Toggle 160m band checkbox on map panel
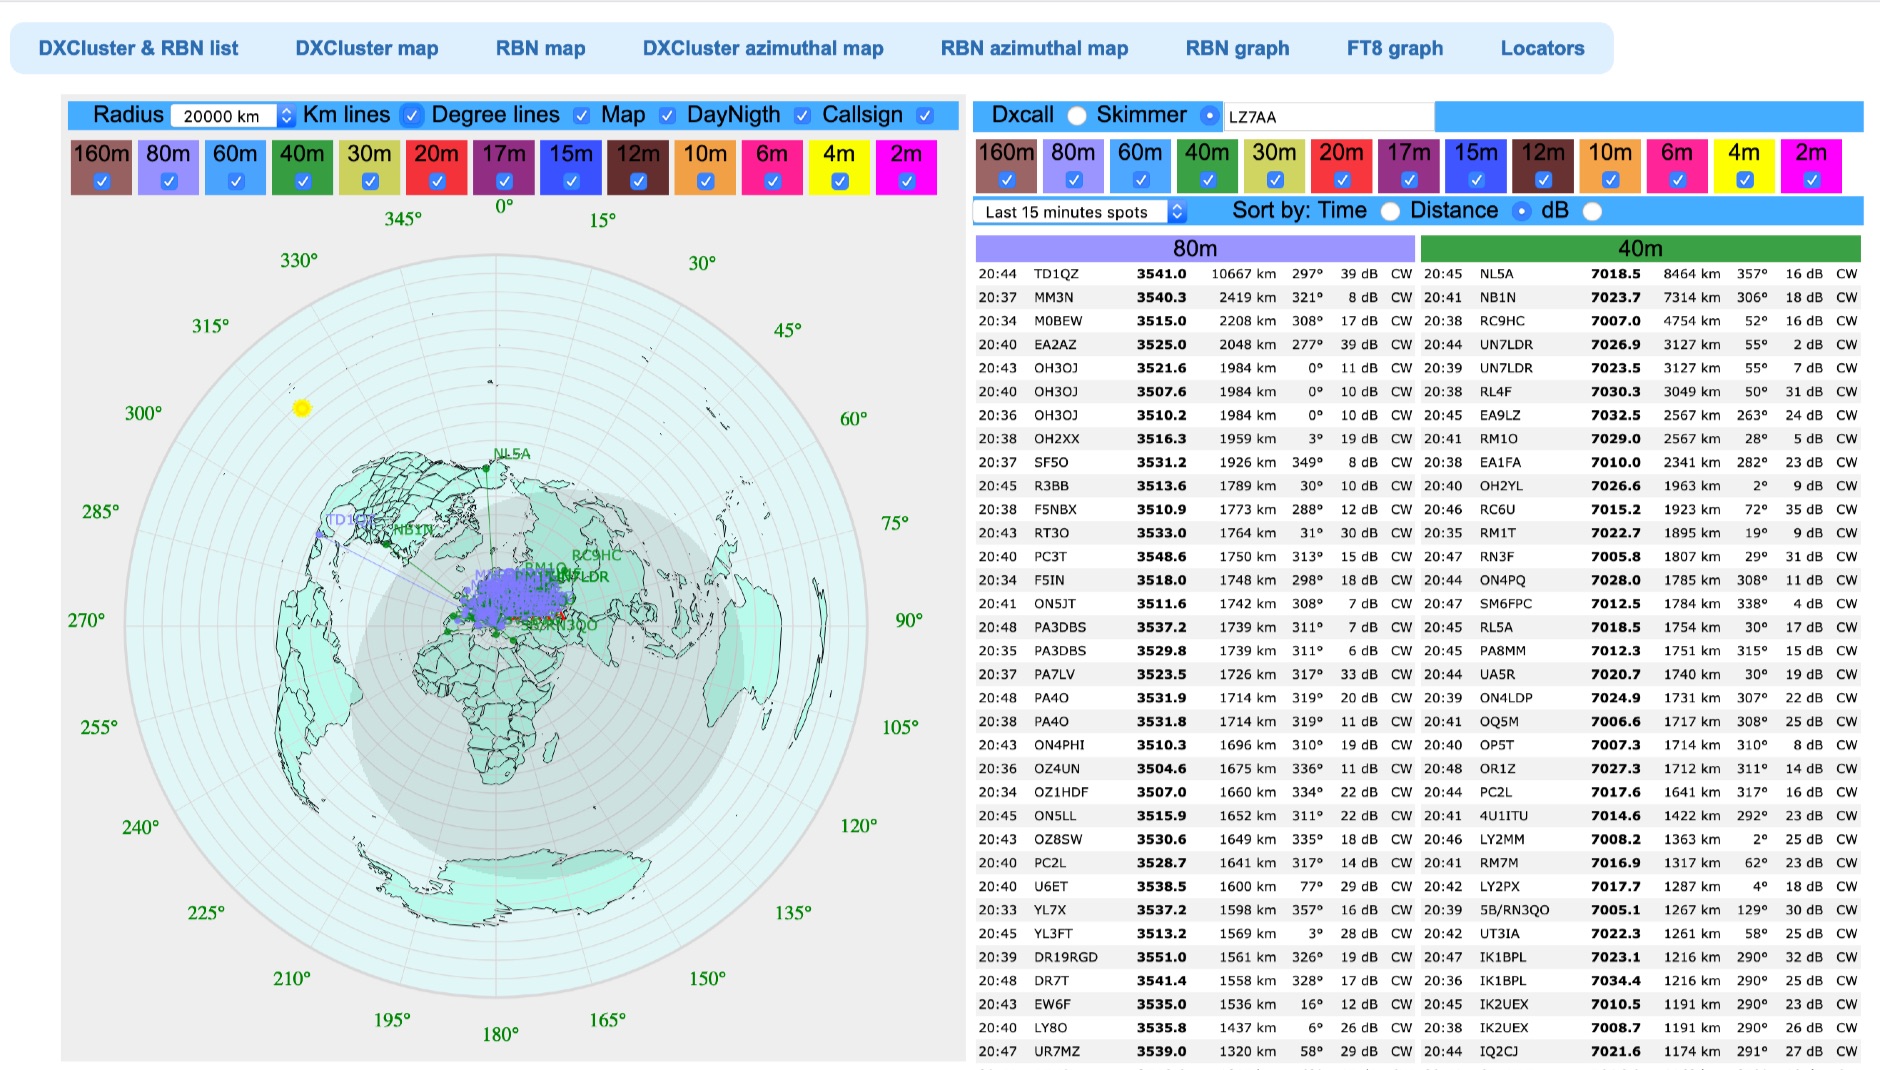1880x1070 pixels. tap(101, 181)
